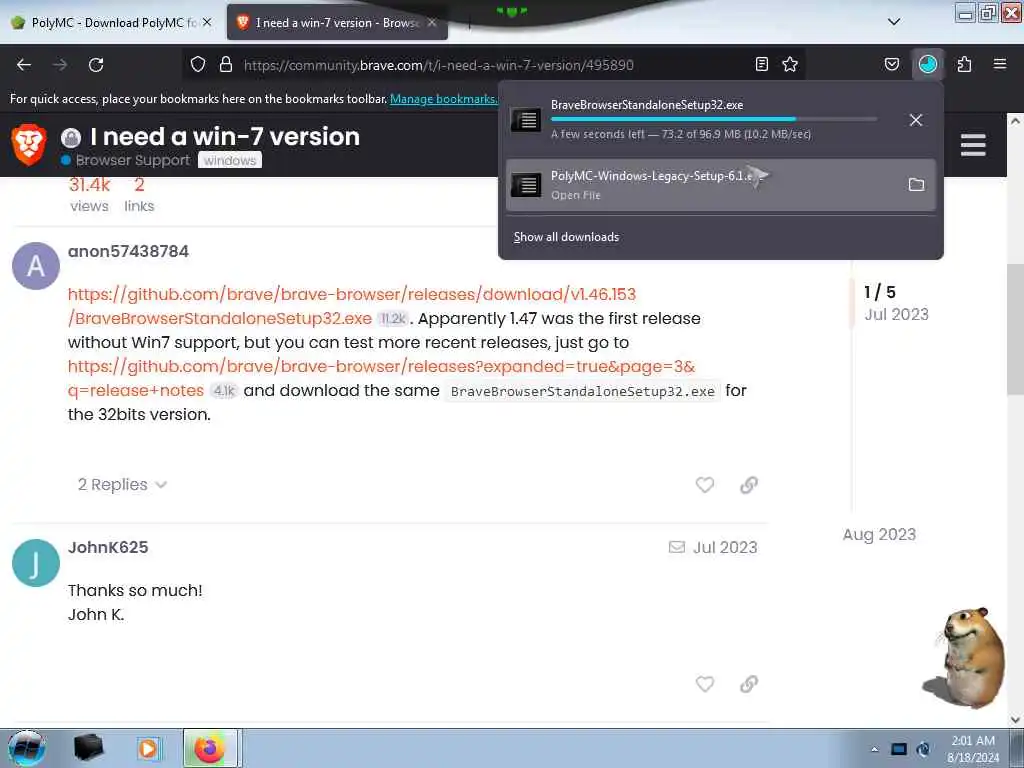This screenshot has height=768, width=1024.
Task: Open the shield tracking protection icon
Action: tap(198, 64)
